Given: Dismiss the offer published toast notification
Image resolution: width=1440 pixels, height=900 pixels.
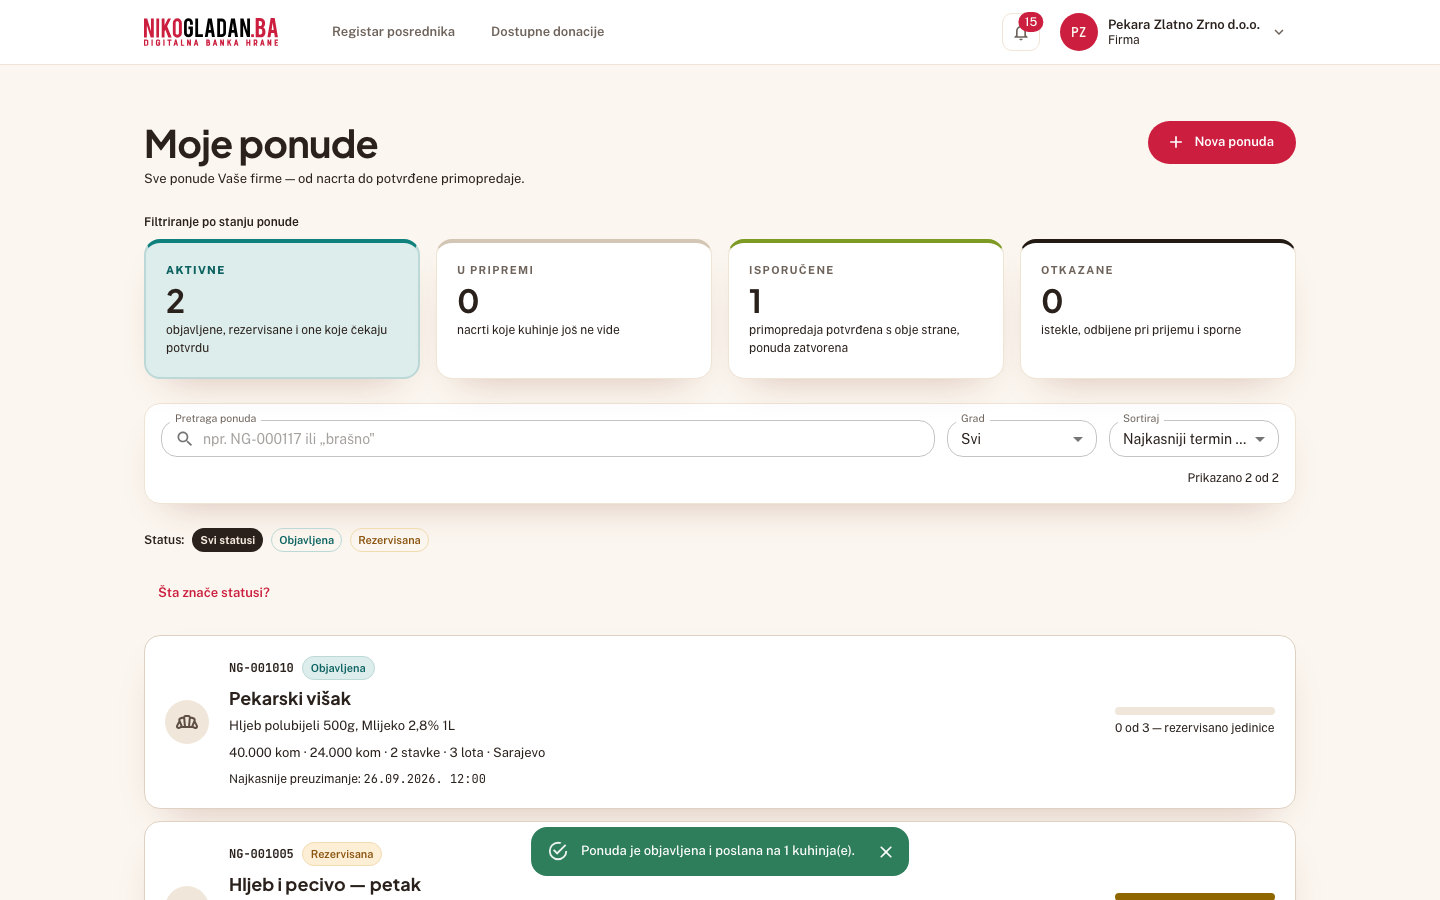Looking at the screenshot, I should (886, 852).
